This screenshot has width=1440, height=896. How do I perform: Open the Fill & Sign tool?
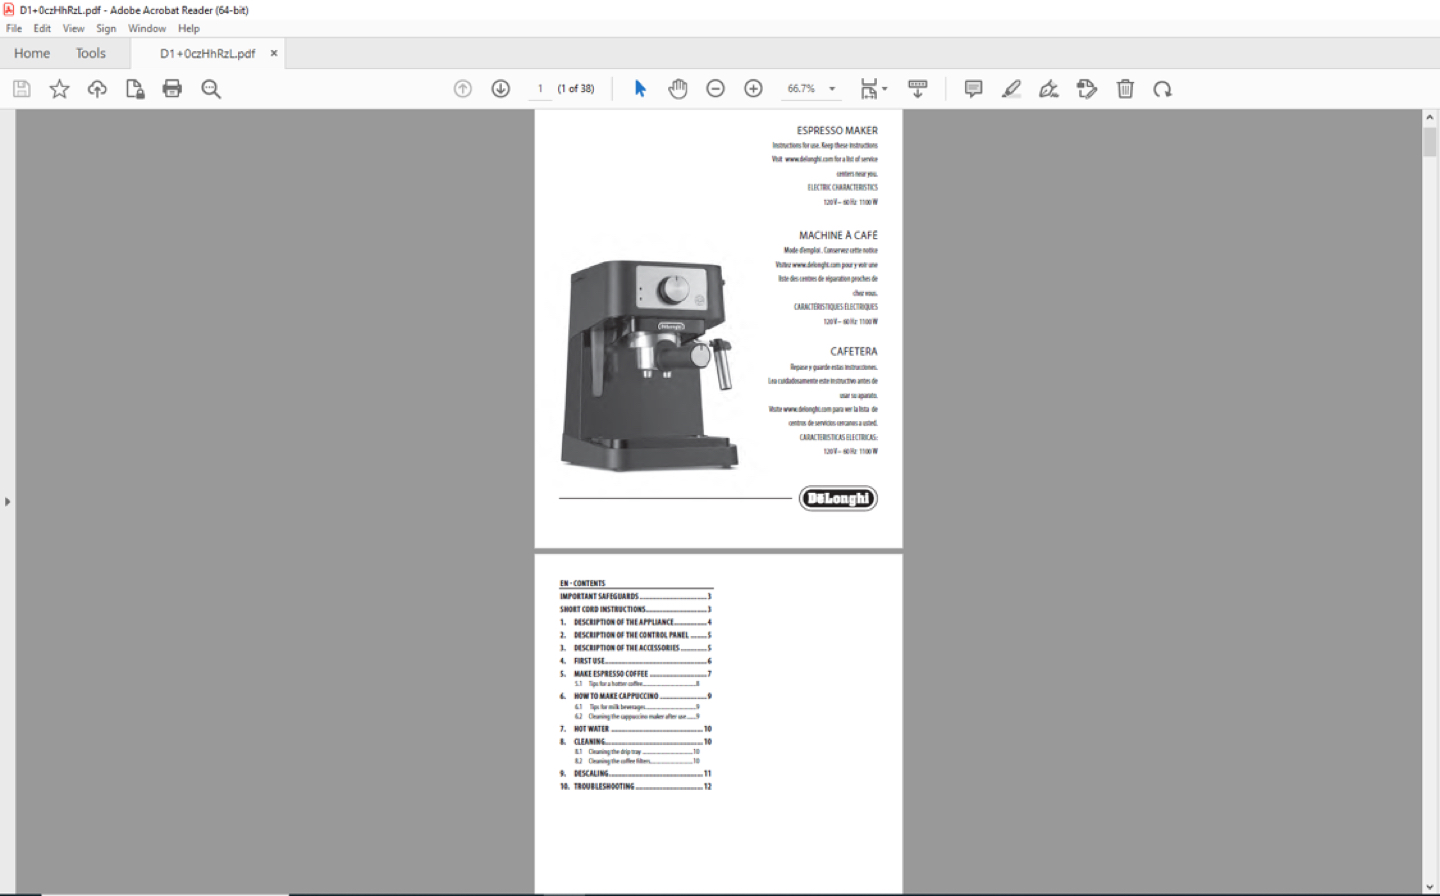[x=1086, y=88]
